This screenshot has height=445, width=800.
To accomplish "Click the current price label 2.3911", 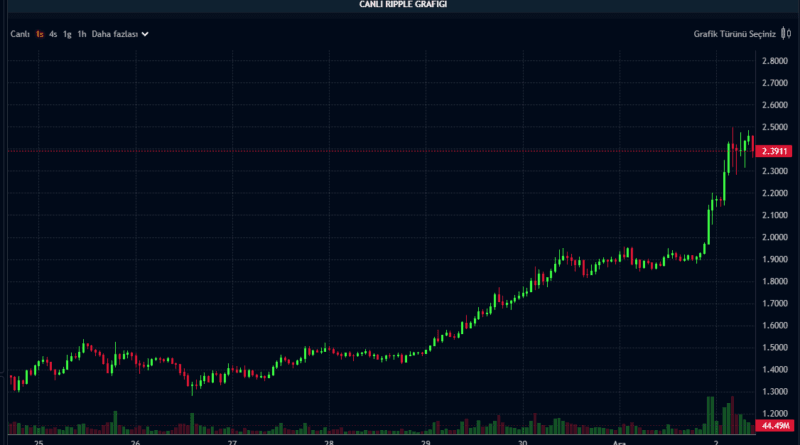I will click(x=773, y=151).
